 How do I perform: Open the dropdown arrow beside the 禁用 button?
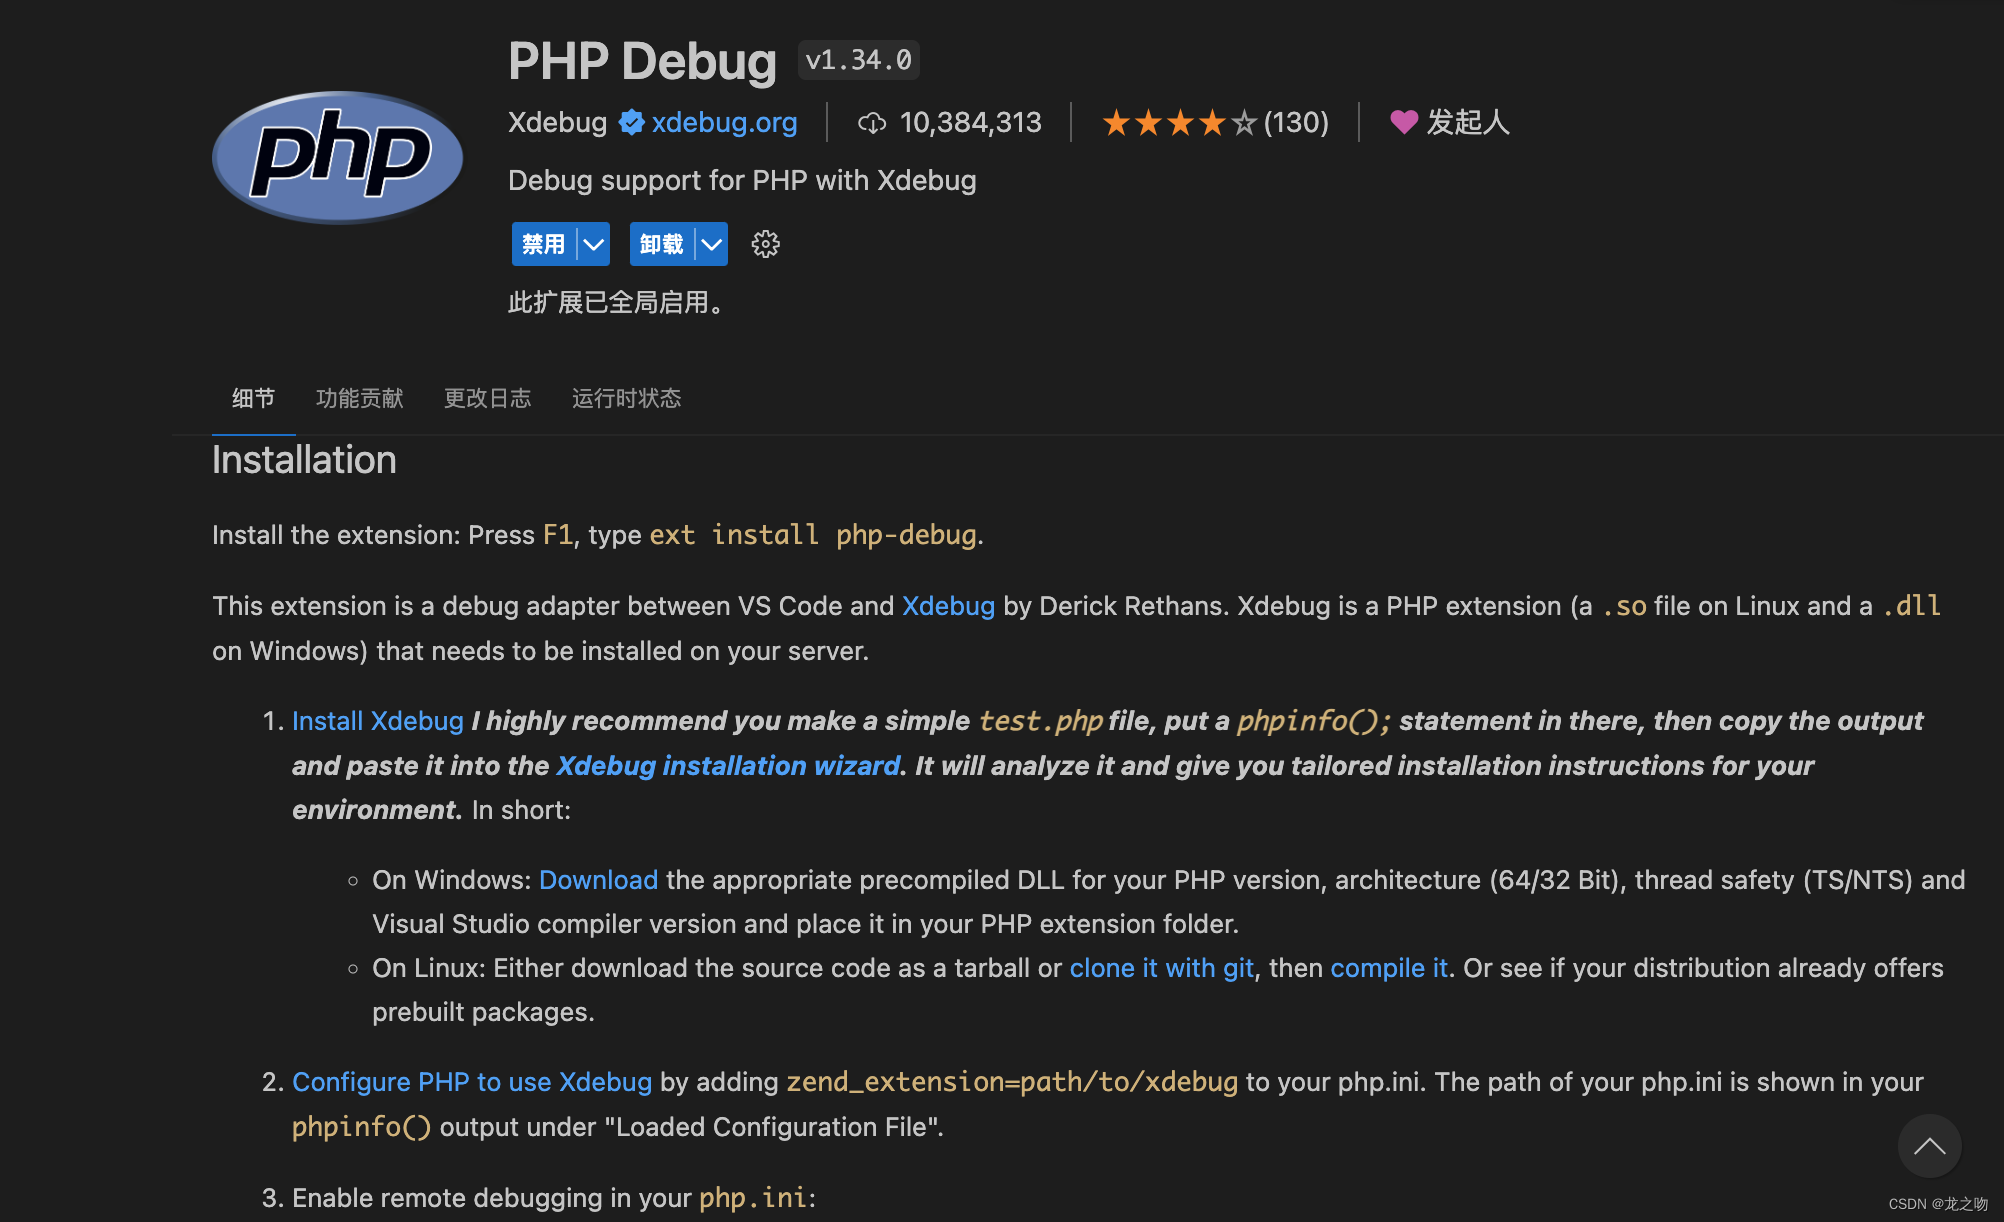pyautogui.click(x=593, y=244)
